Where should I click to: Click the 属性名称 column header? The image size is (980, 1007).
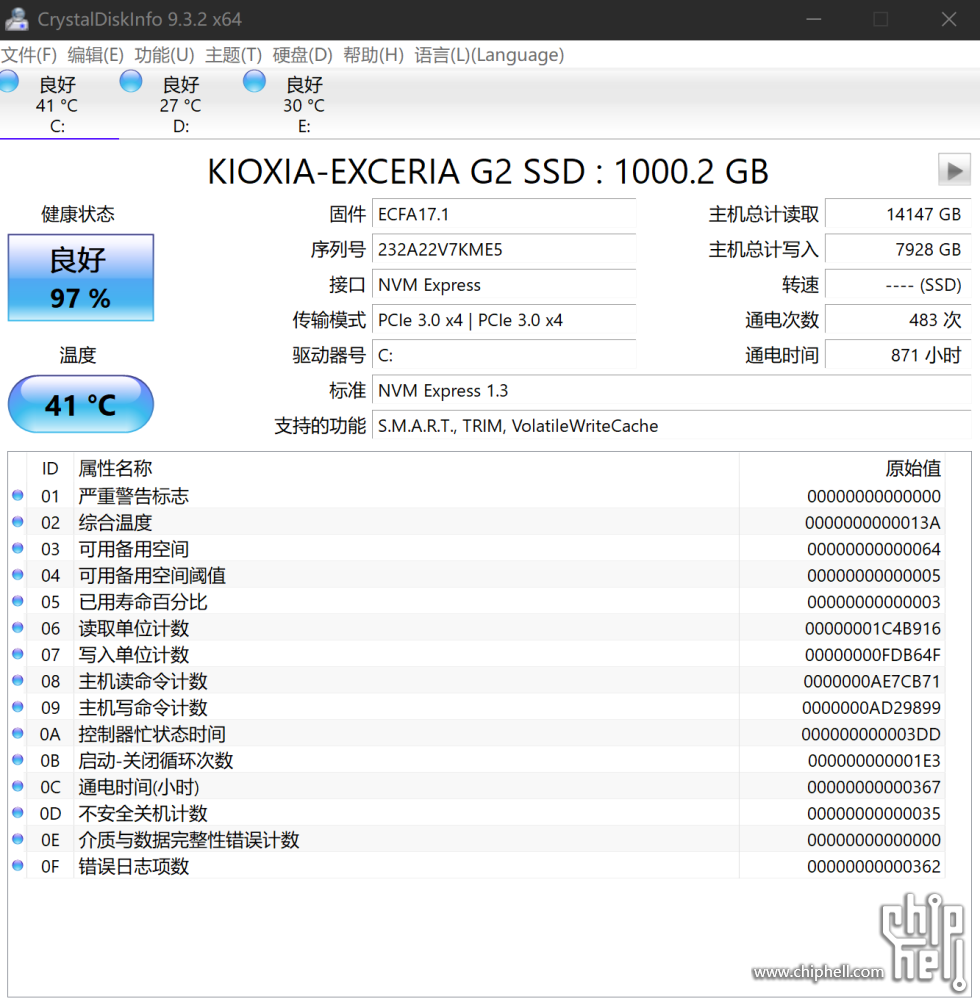tap(116, 469)
